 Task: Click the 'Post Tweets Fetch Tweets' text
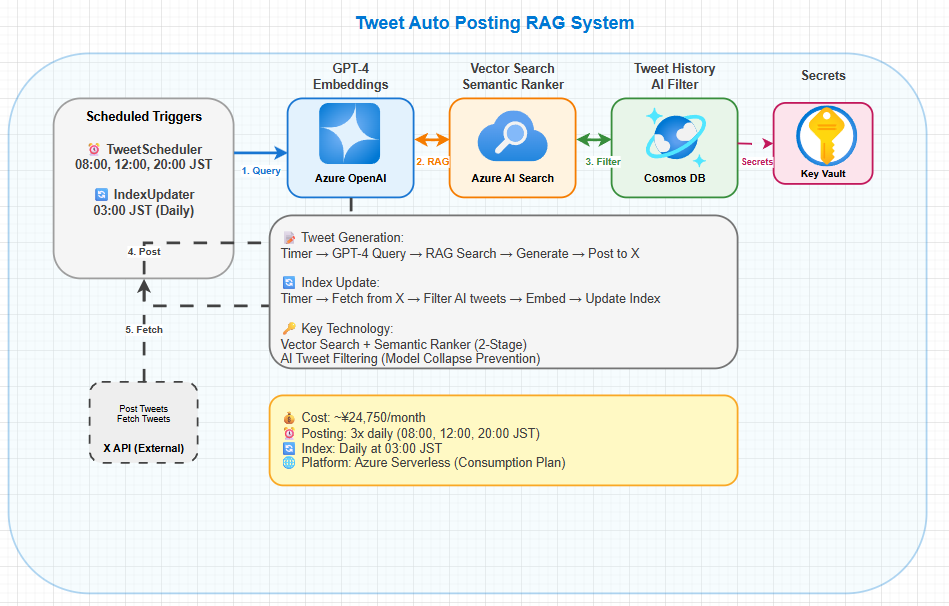pyautogui.click(x=143, y=414)
